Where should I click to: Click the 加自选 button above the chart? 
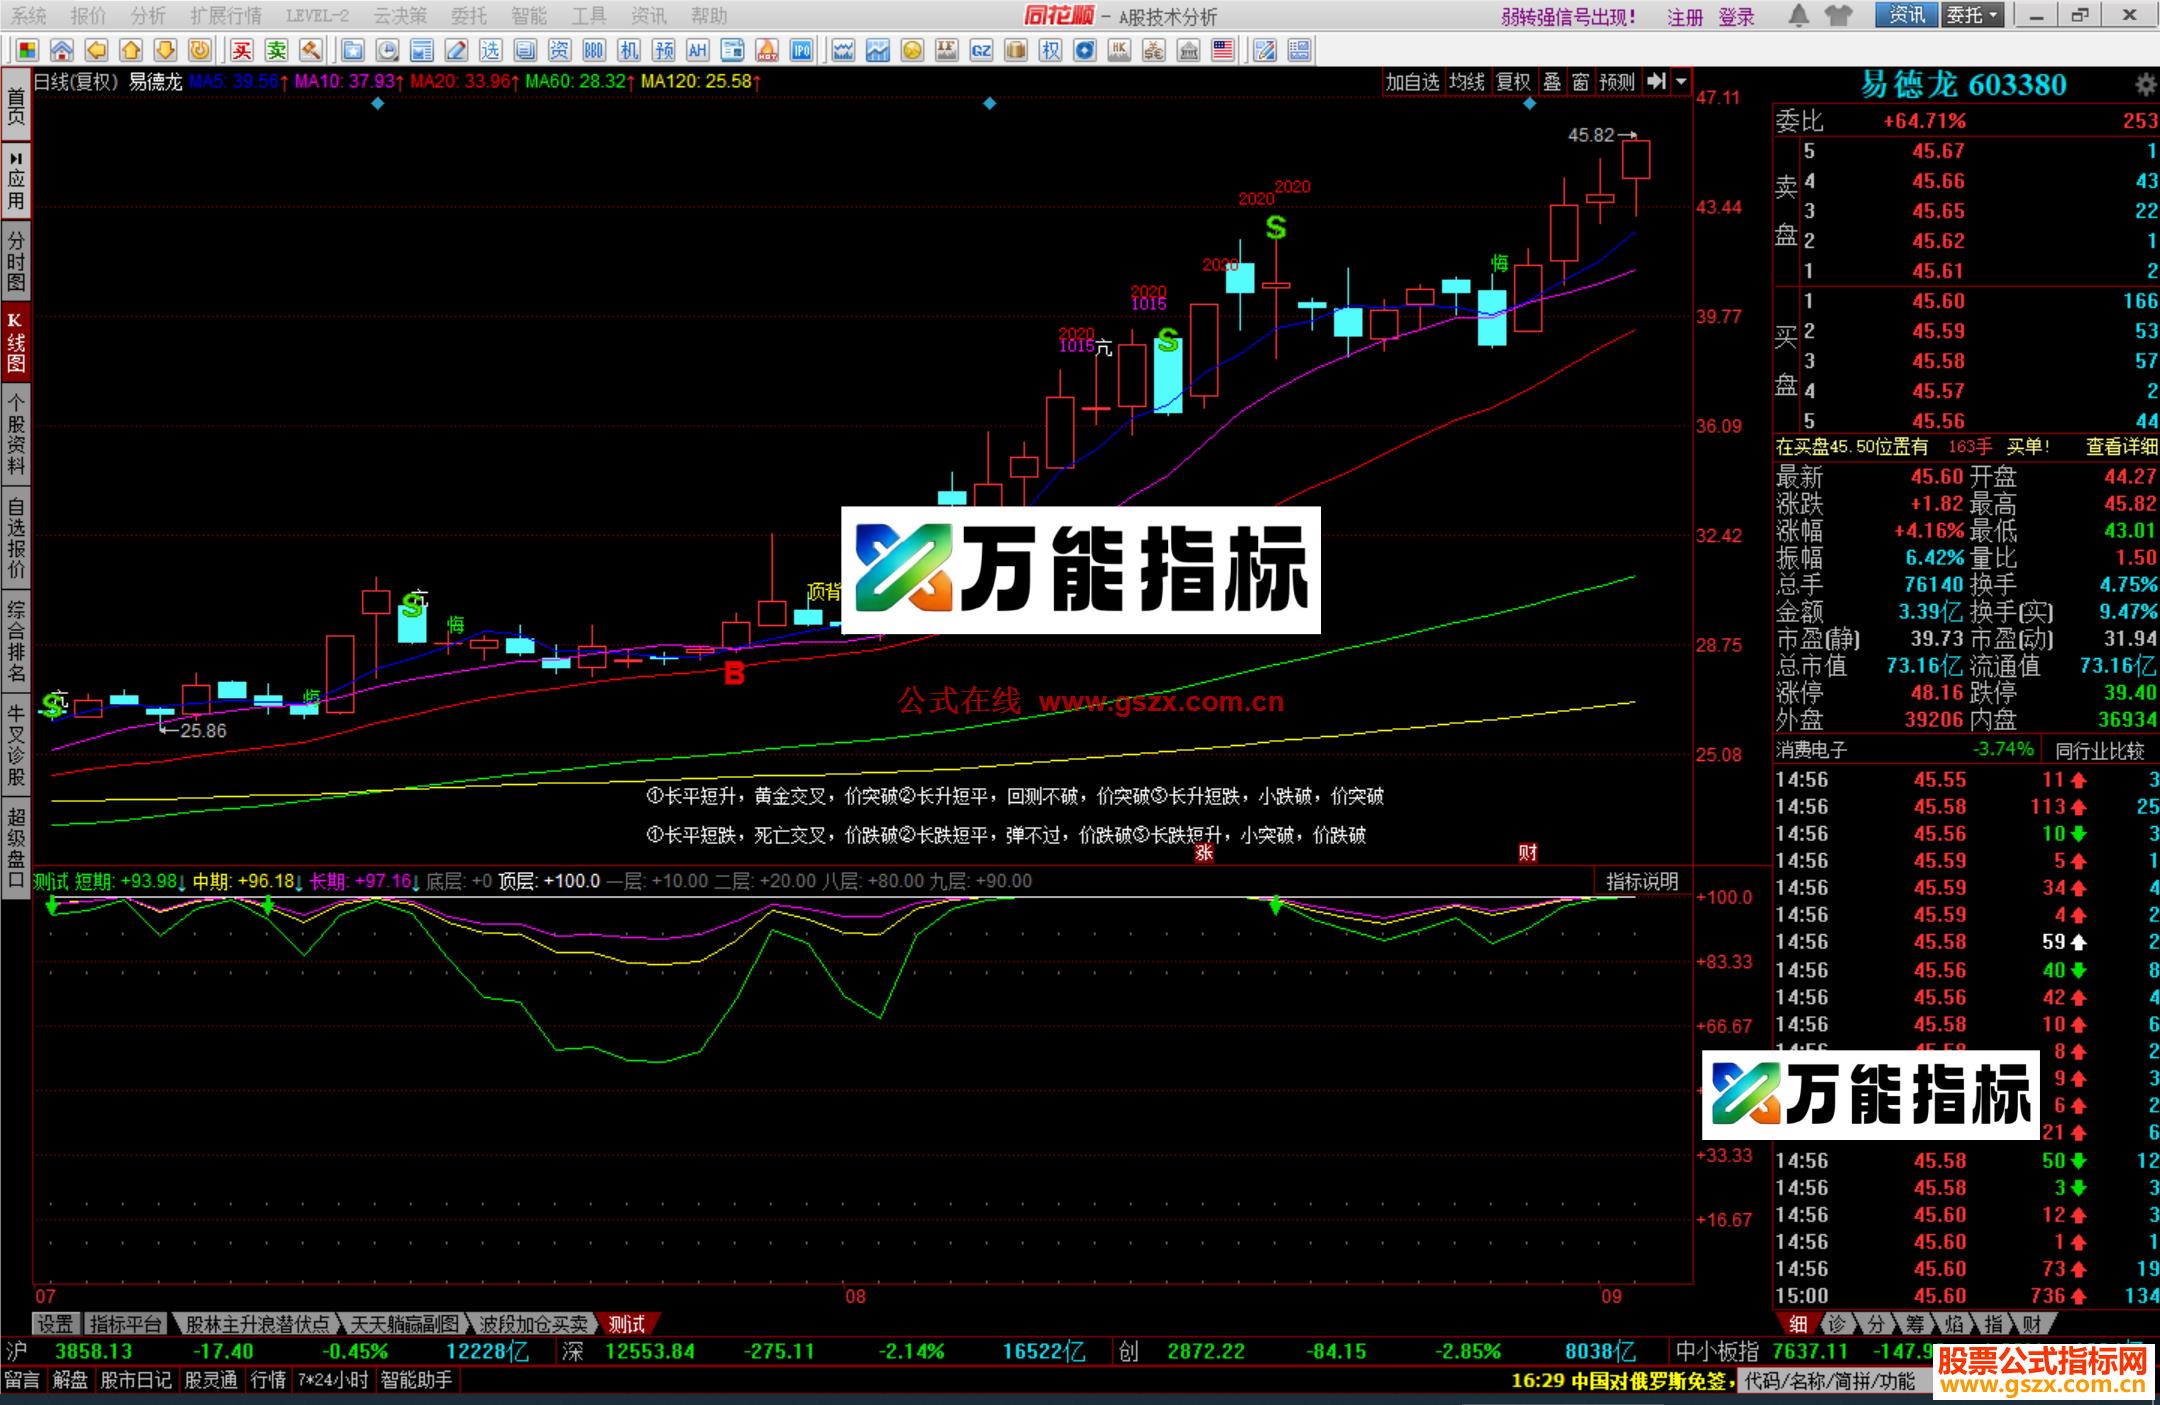pos(1413,83)
